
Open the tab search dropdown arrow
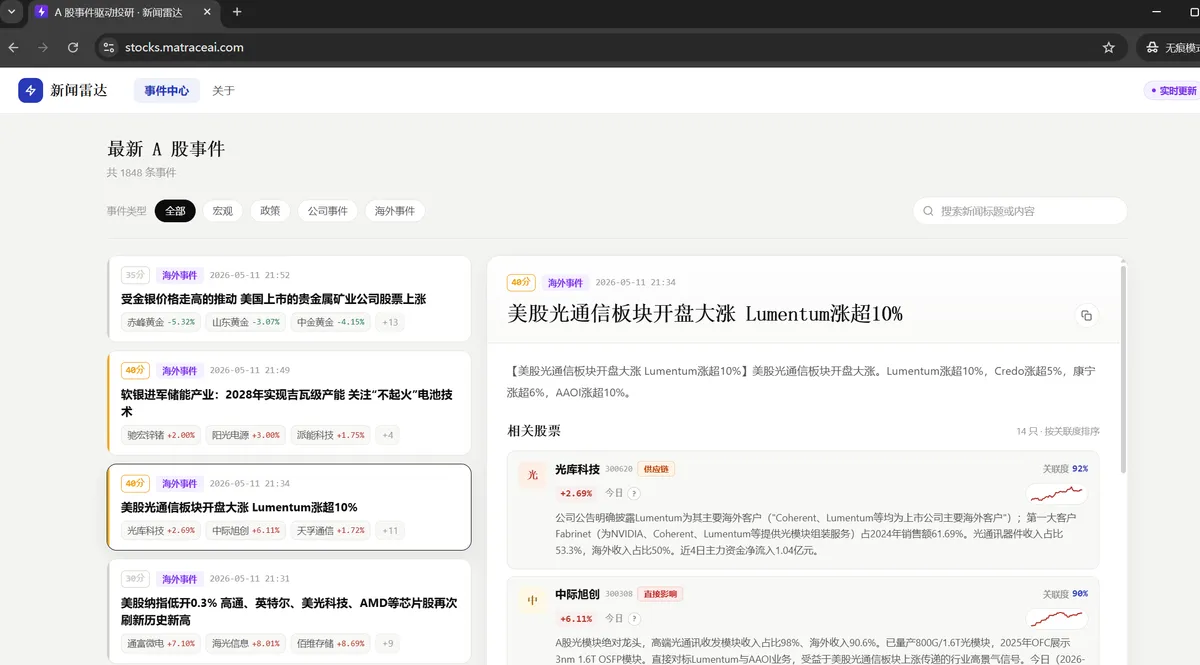pyautogui.click(x=10, y=12)
